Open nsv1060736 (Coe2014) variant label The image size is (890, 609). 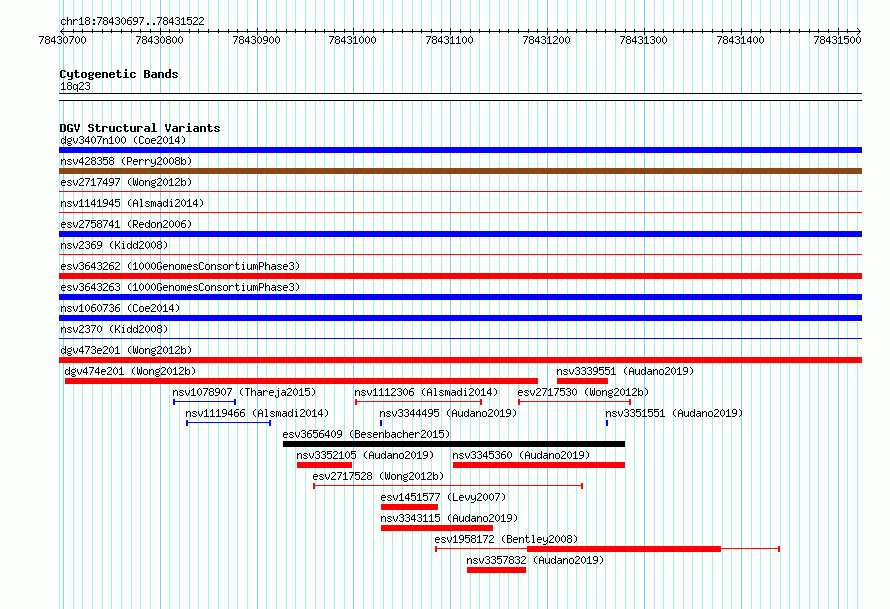[x=120, y=308]
